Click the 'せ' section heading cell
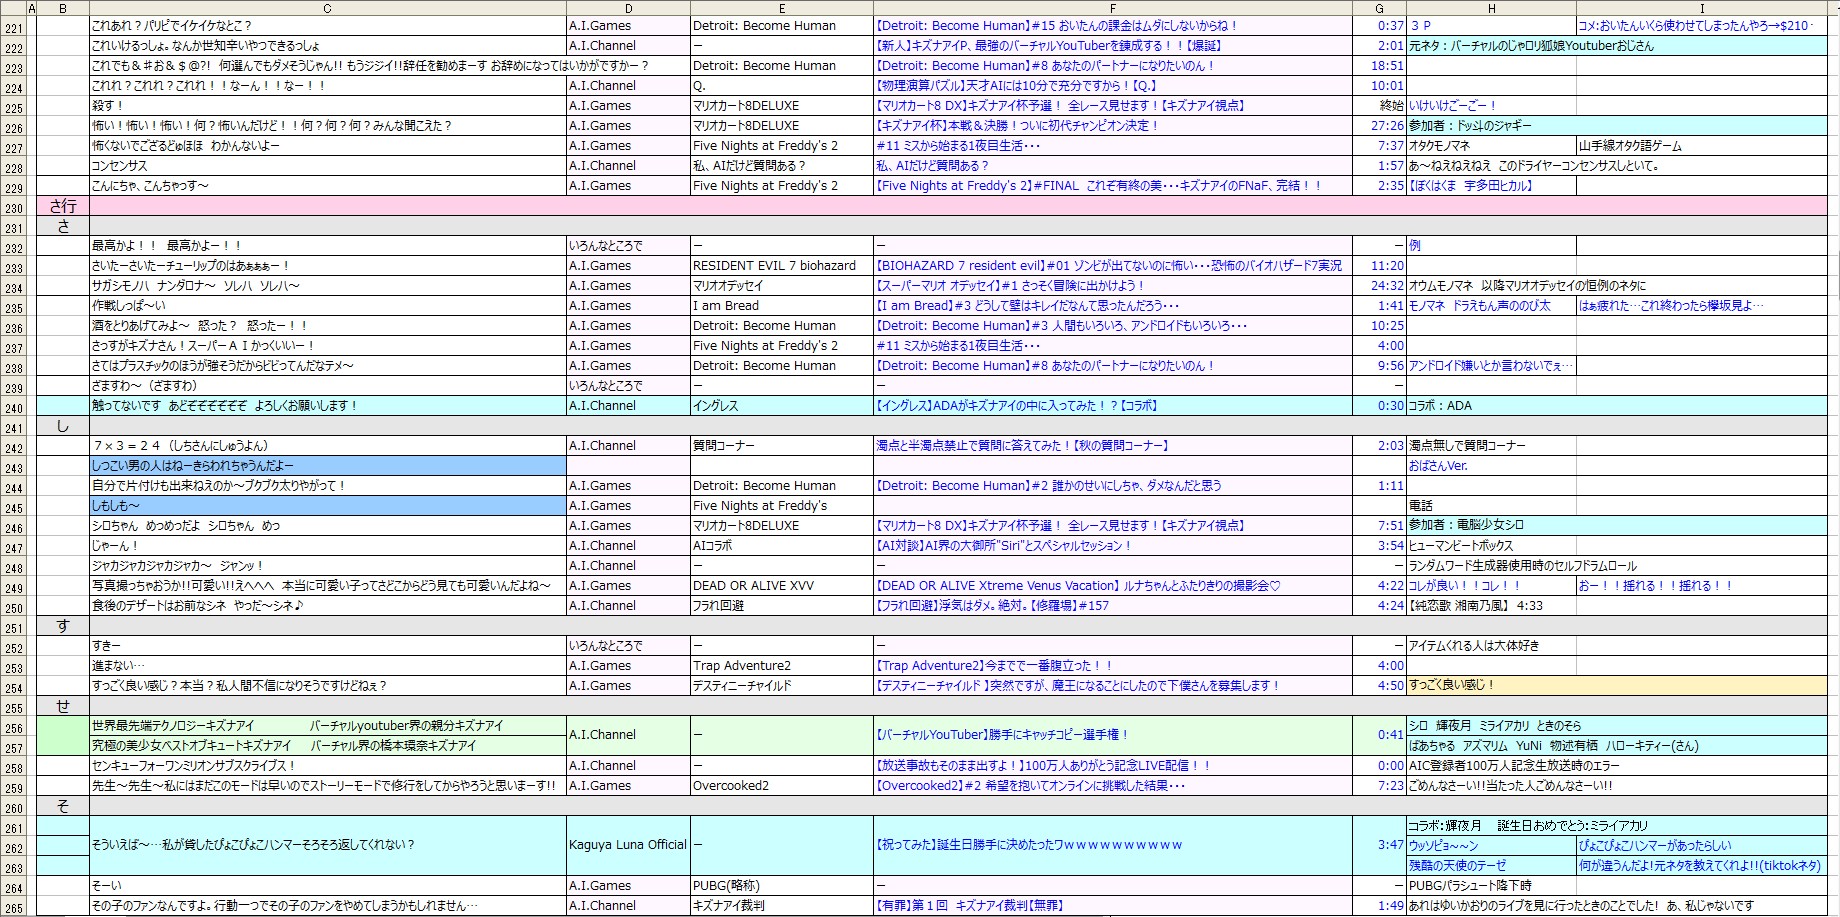The height and width of the screenshot is (917, 1840). [63, 706]
